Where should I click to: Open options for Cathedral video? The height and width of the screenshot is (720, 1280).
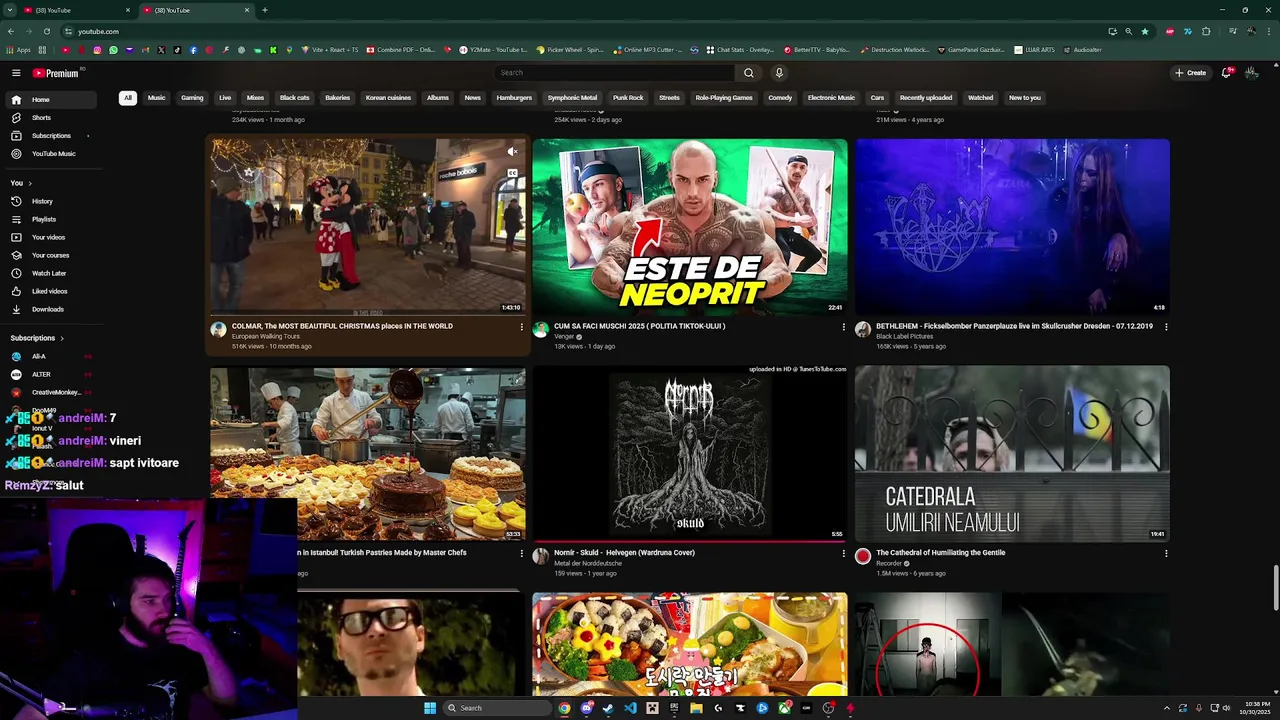[1165, 553]
